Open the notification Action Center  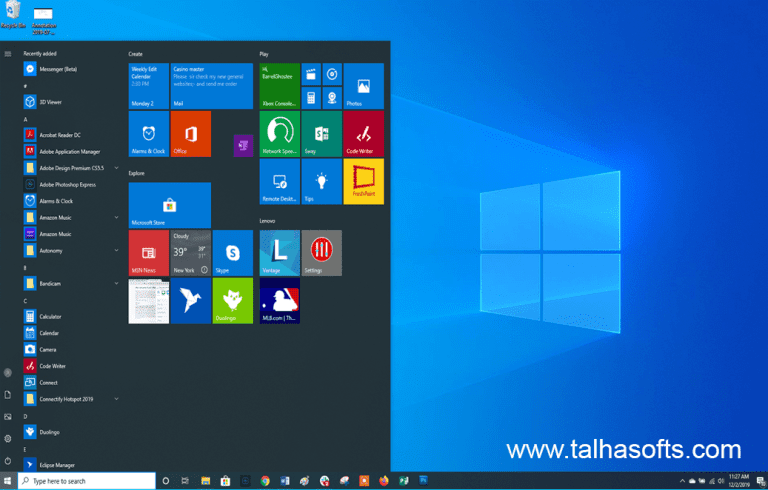761,481
